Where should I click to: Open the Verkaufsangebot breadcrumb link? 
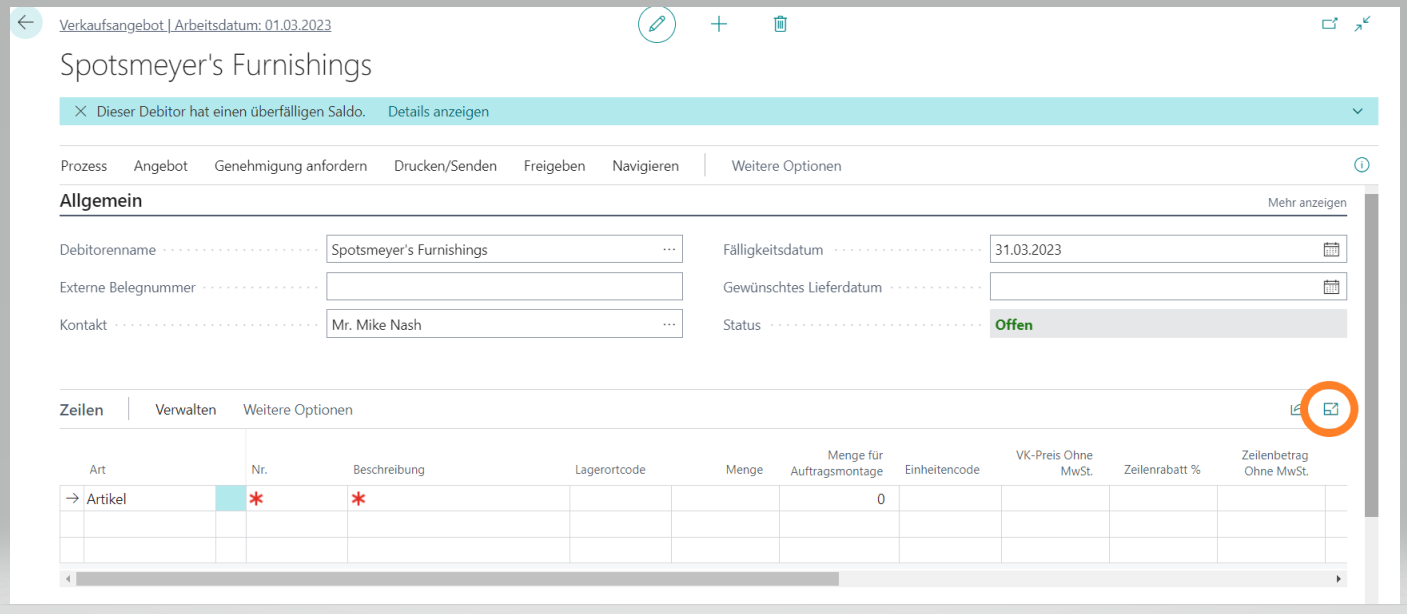(x=196, y=25)
